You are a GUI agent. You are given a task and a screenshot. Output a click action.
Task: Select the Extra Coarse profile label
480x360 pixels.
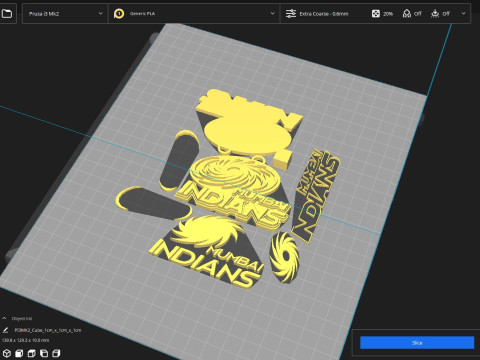pos(324,14)
